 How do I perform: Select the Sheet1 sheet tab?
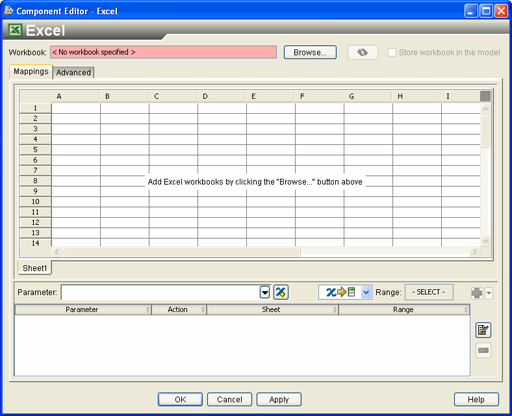(35, 268)
